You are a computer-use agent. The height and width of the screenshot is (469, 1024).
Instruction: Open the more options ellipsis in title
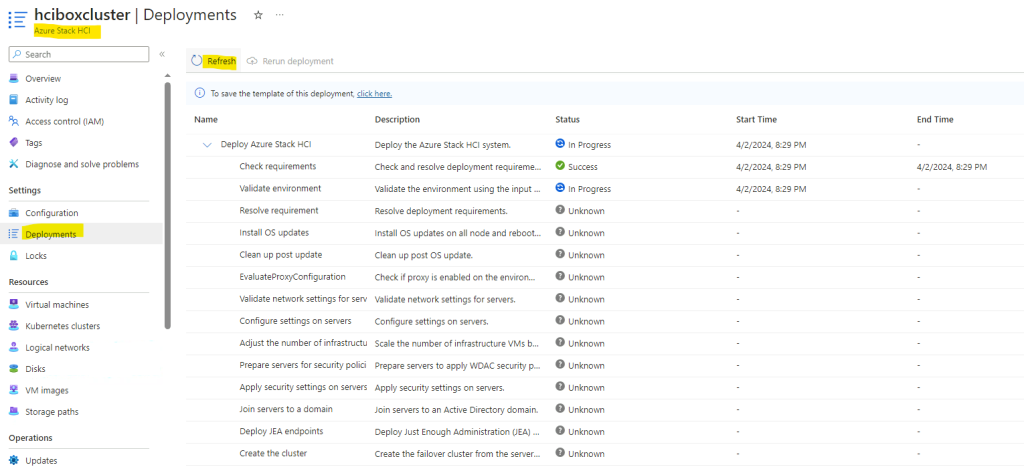coord(280,15)
